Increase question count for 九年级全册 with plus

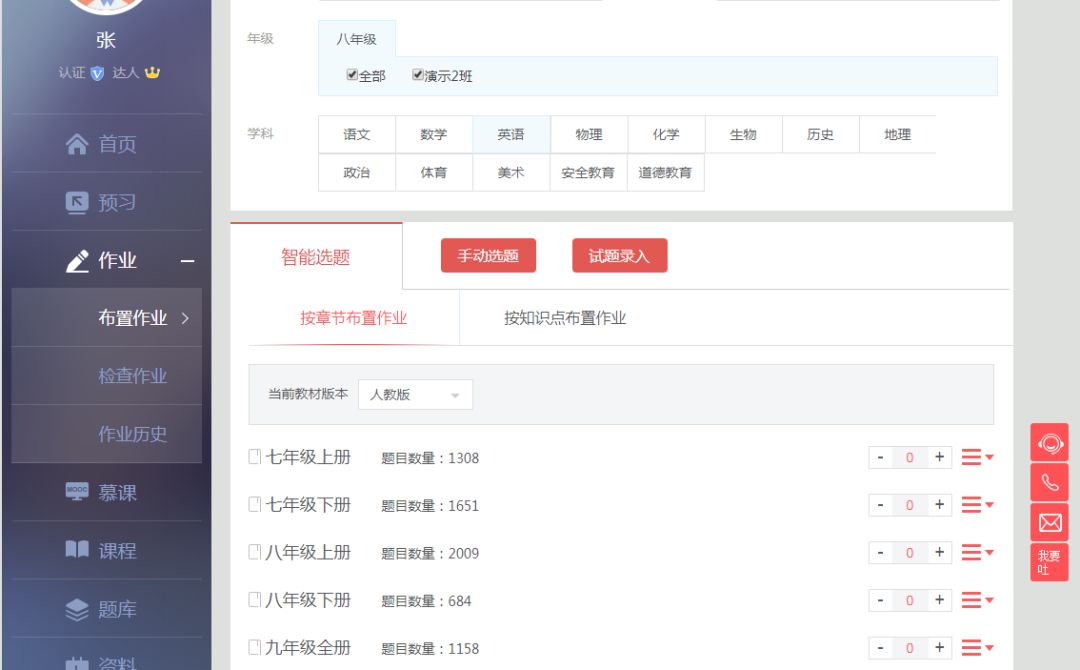(939, 647)
